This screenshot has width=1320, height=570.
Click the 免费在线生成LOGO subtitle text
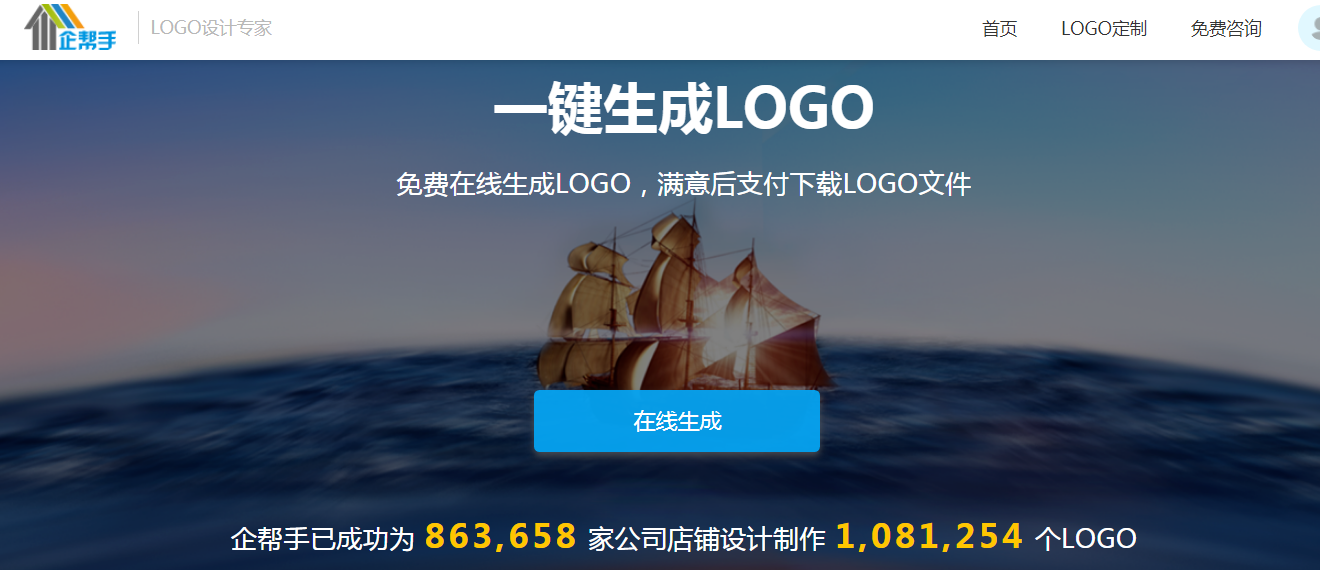683,184
